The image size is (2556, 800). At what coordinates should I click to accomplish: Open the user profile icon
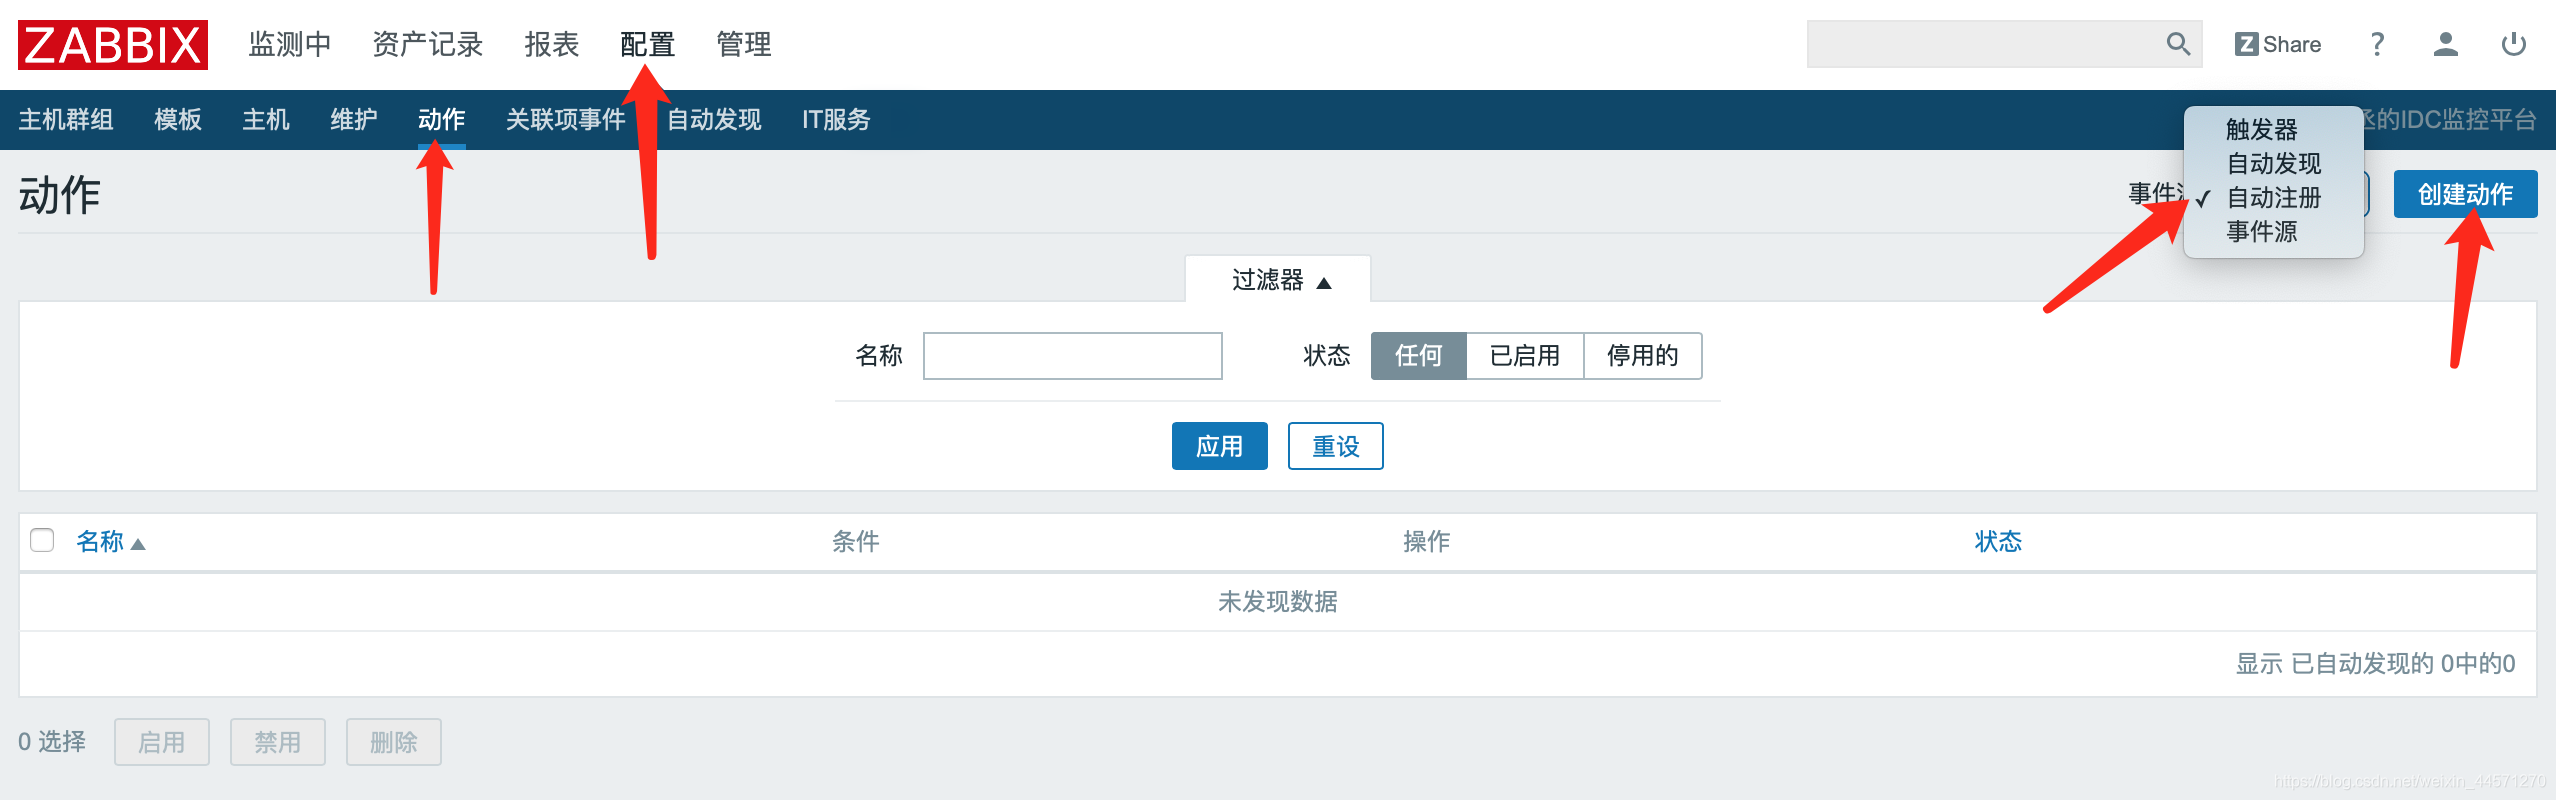coord(2445,44)
